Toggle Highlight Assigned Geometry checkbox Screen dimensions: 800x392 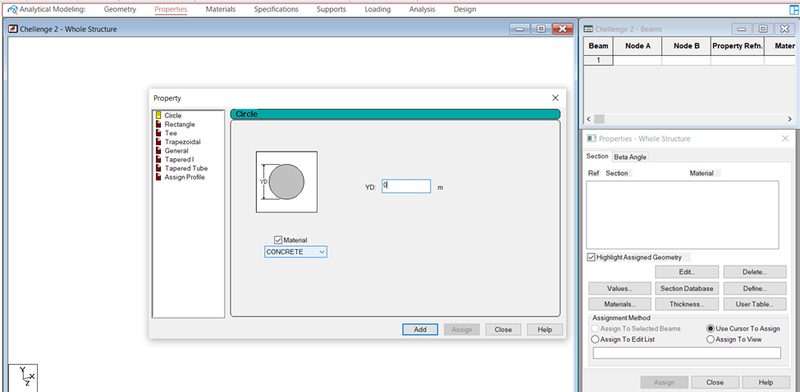pos(591,257)
